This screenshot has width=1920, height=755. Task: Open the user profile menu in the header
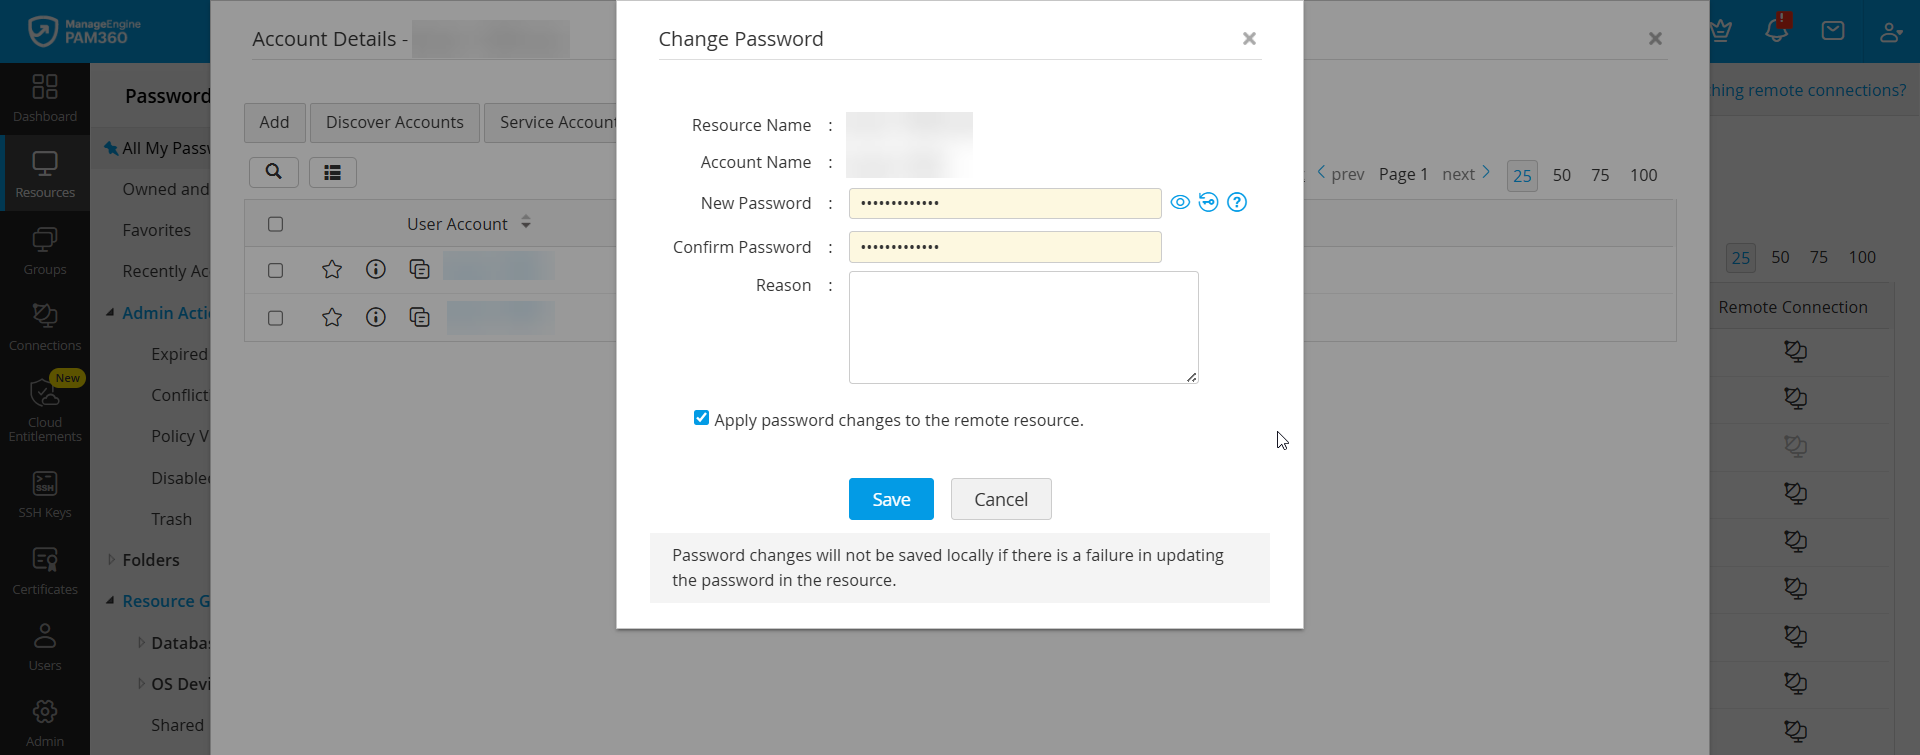[1892, 31]
